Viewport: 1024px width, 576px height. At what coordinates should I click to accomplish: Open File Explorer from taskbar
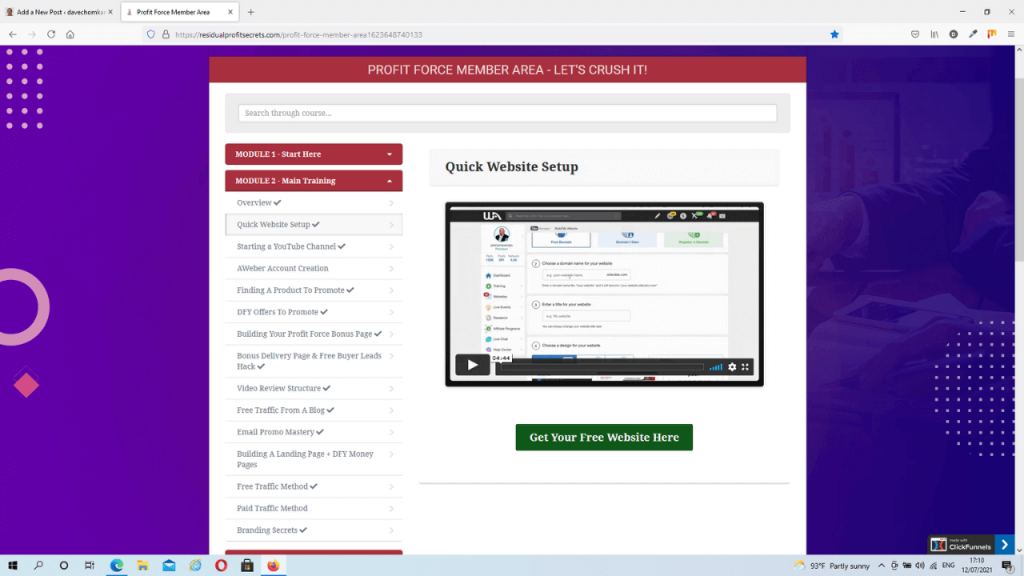pos(142,566)
